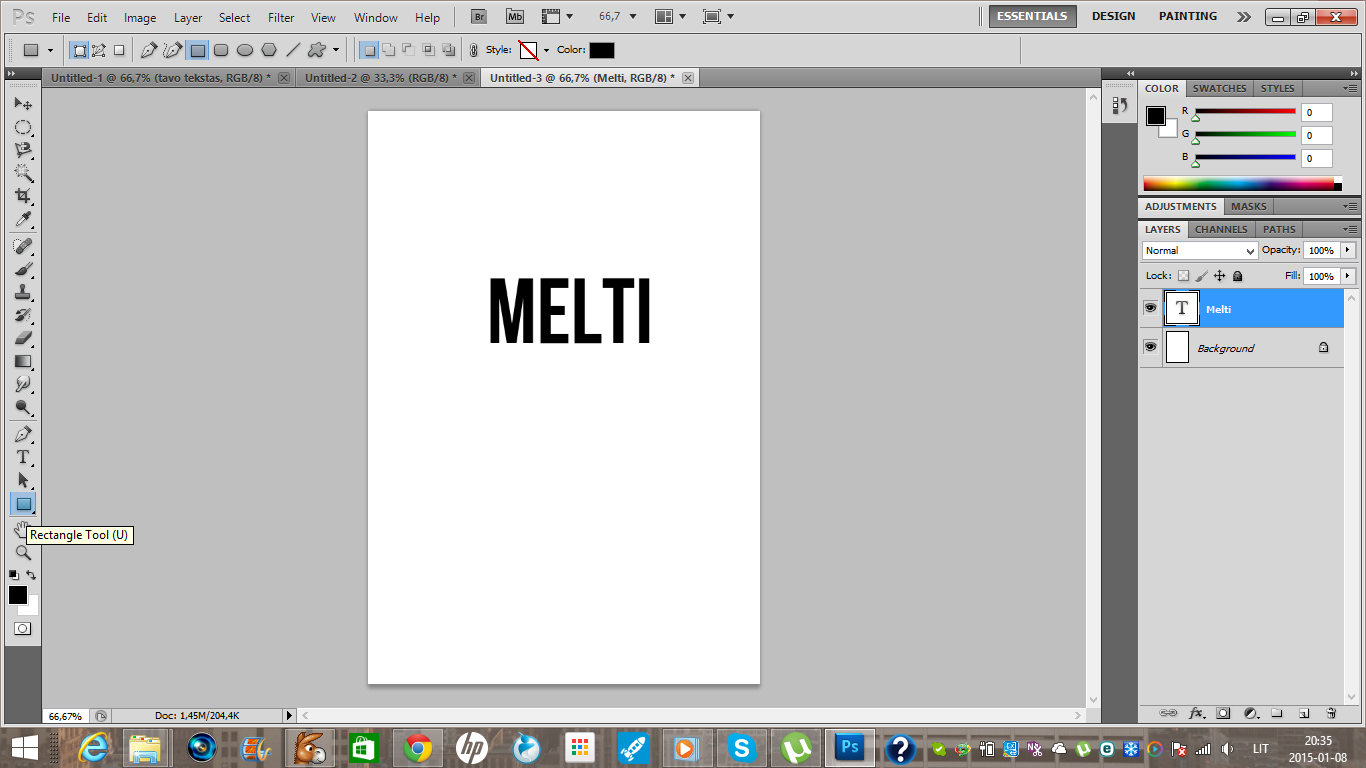Click Essentials workspace button
The height and width of the screenshot is (768, 1366).
(x=1032, y=16)
